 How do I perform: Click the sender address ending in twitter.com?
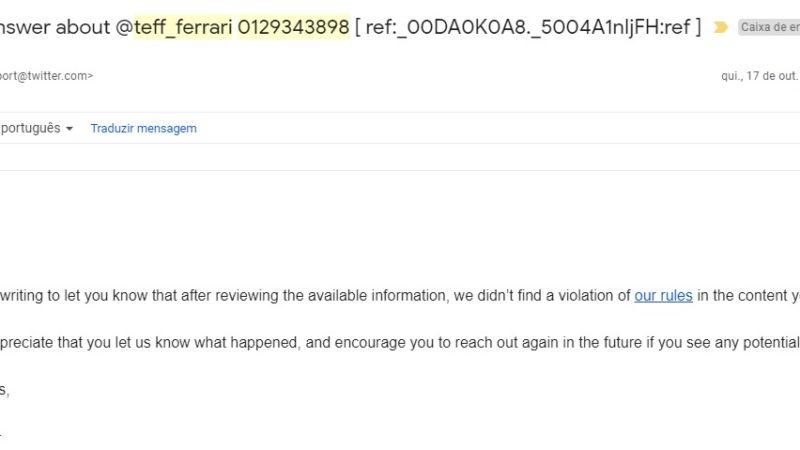pos(46,75)
